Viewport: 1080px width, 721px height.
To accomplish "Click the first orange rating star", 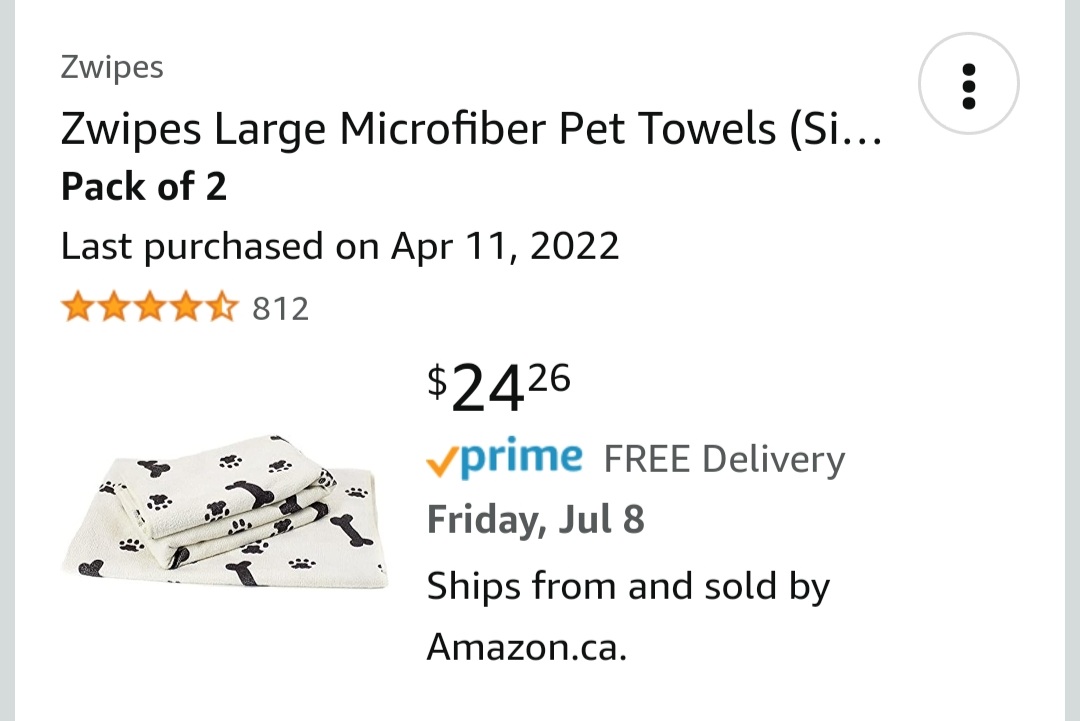I will (78, 308).
